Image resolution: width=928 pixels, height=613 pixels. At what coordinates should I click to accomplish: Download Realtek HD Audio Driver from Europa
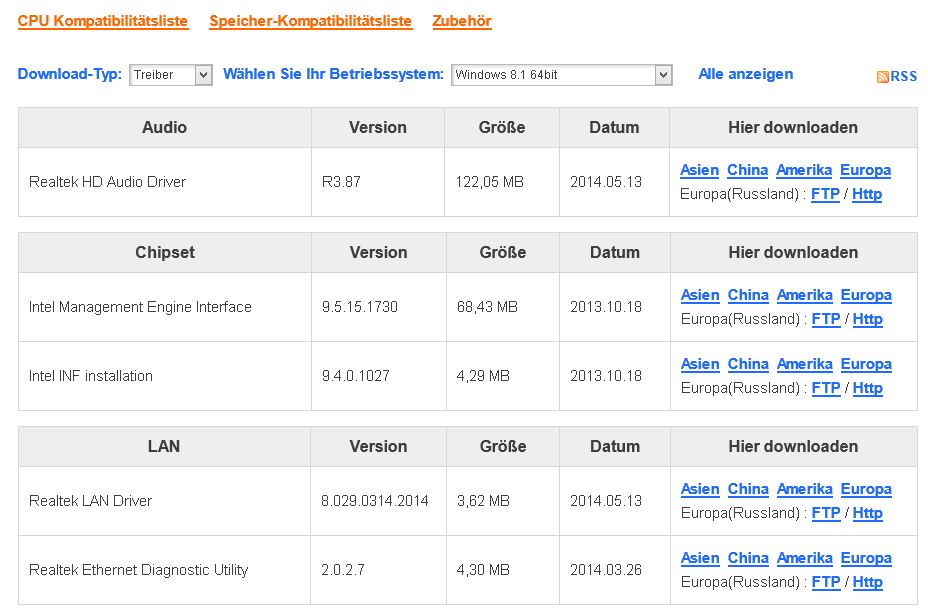(x=865, y=170)
